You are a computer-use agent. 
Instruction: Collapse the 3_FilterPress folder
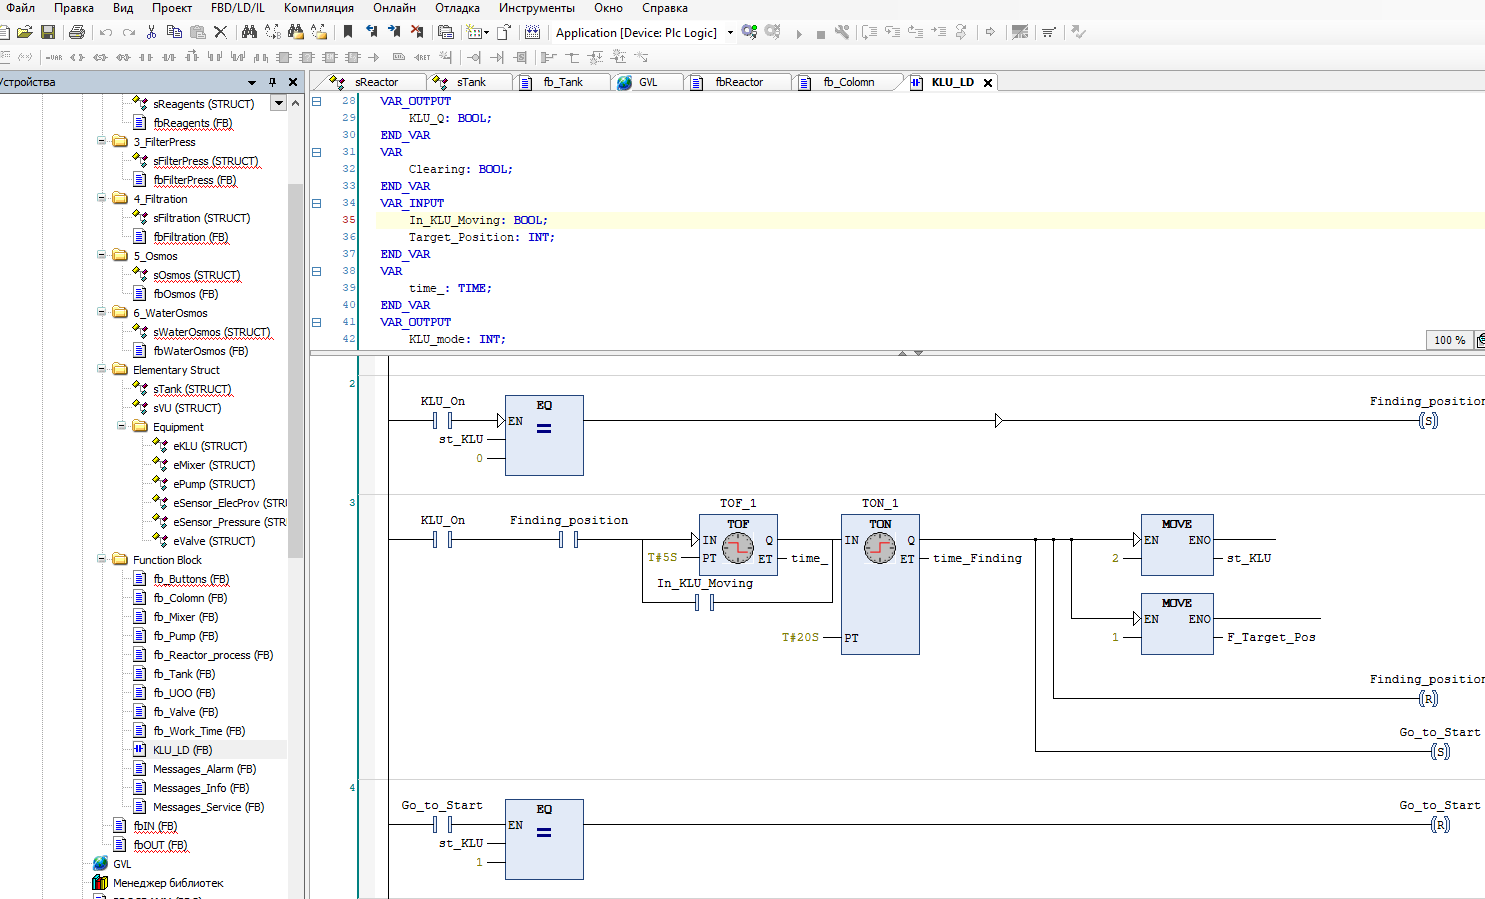[x=102, y=141]
